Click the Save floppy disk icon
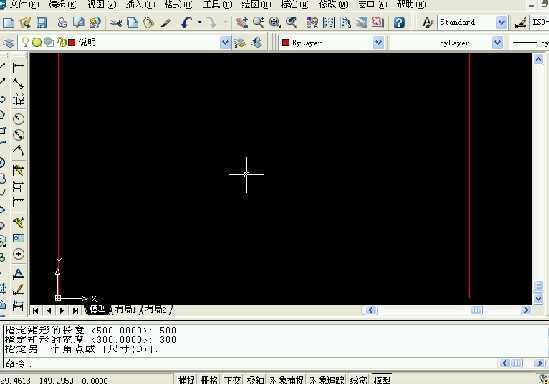This screenshot has width=549, height=384. [x=42, y=23]
